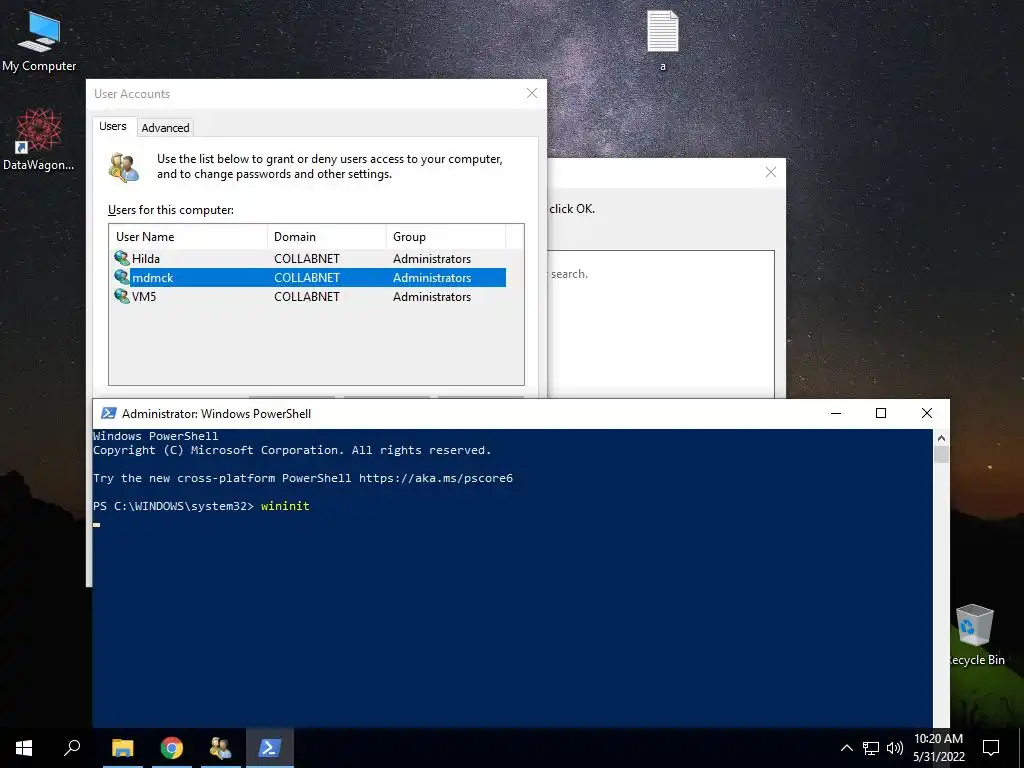Close the User Accounts dialog
The height and width of the screenshot is (768, 1024).
point(532,93)
